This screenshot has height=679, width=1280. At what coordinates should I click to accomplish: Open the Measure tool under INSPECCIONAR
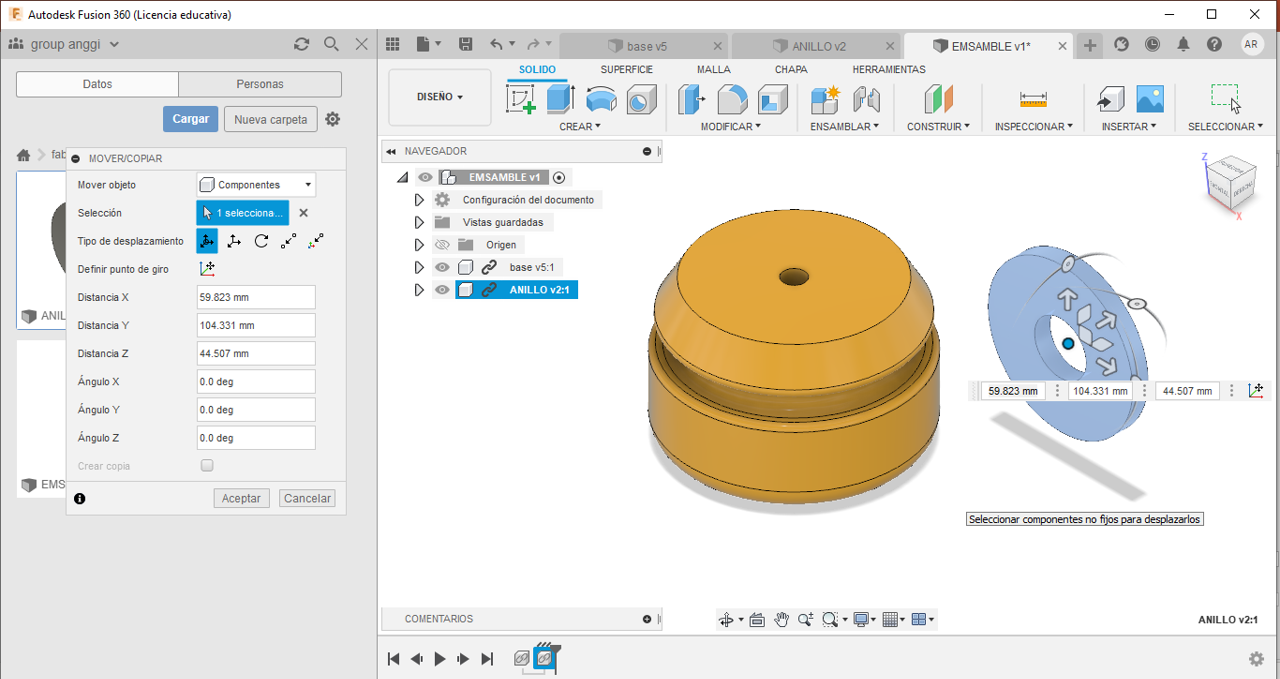coord(1033,99)
